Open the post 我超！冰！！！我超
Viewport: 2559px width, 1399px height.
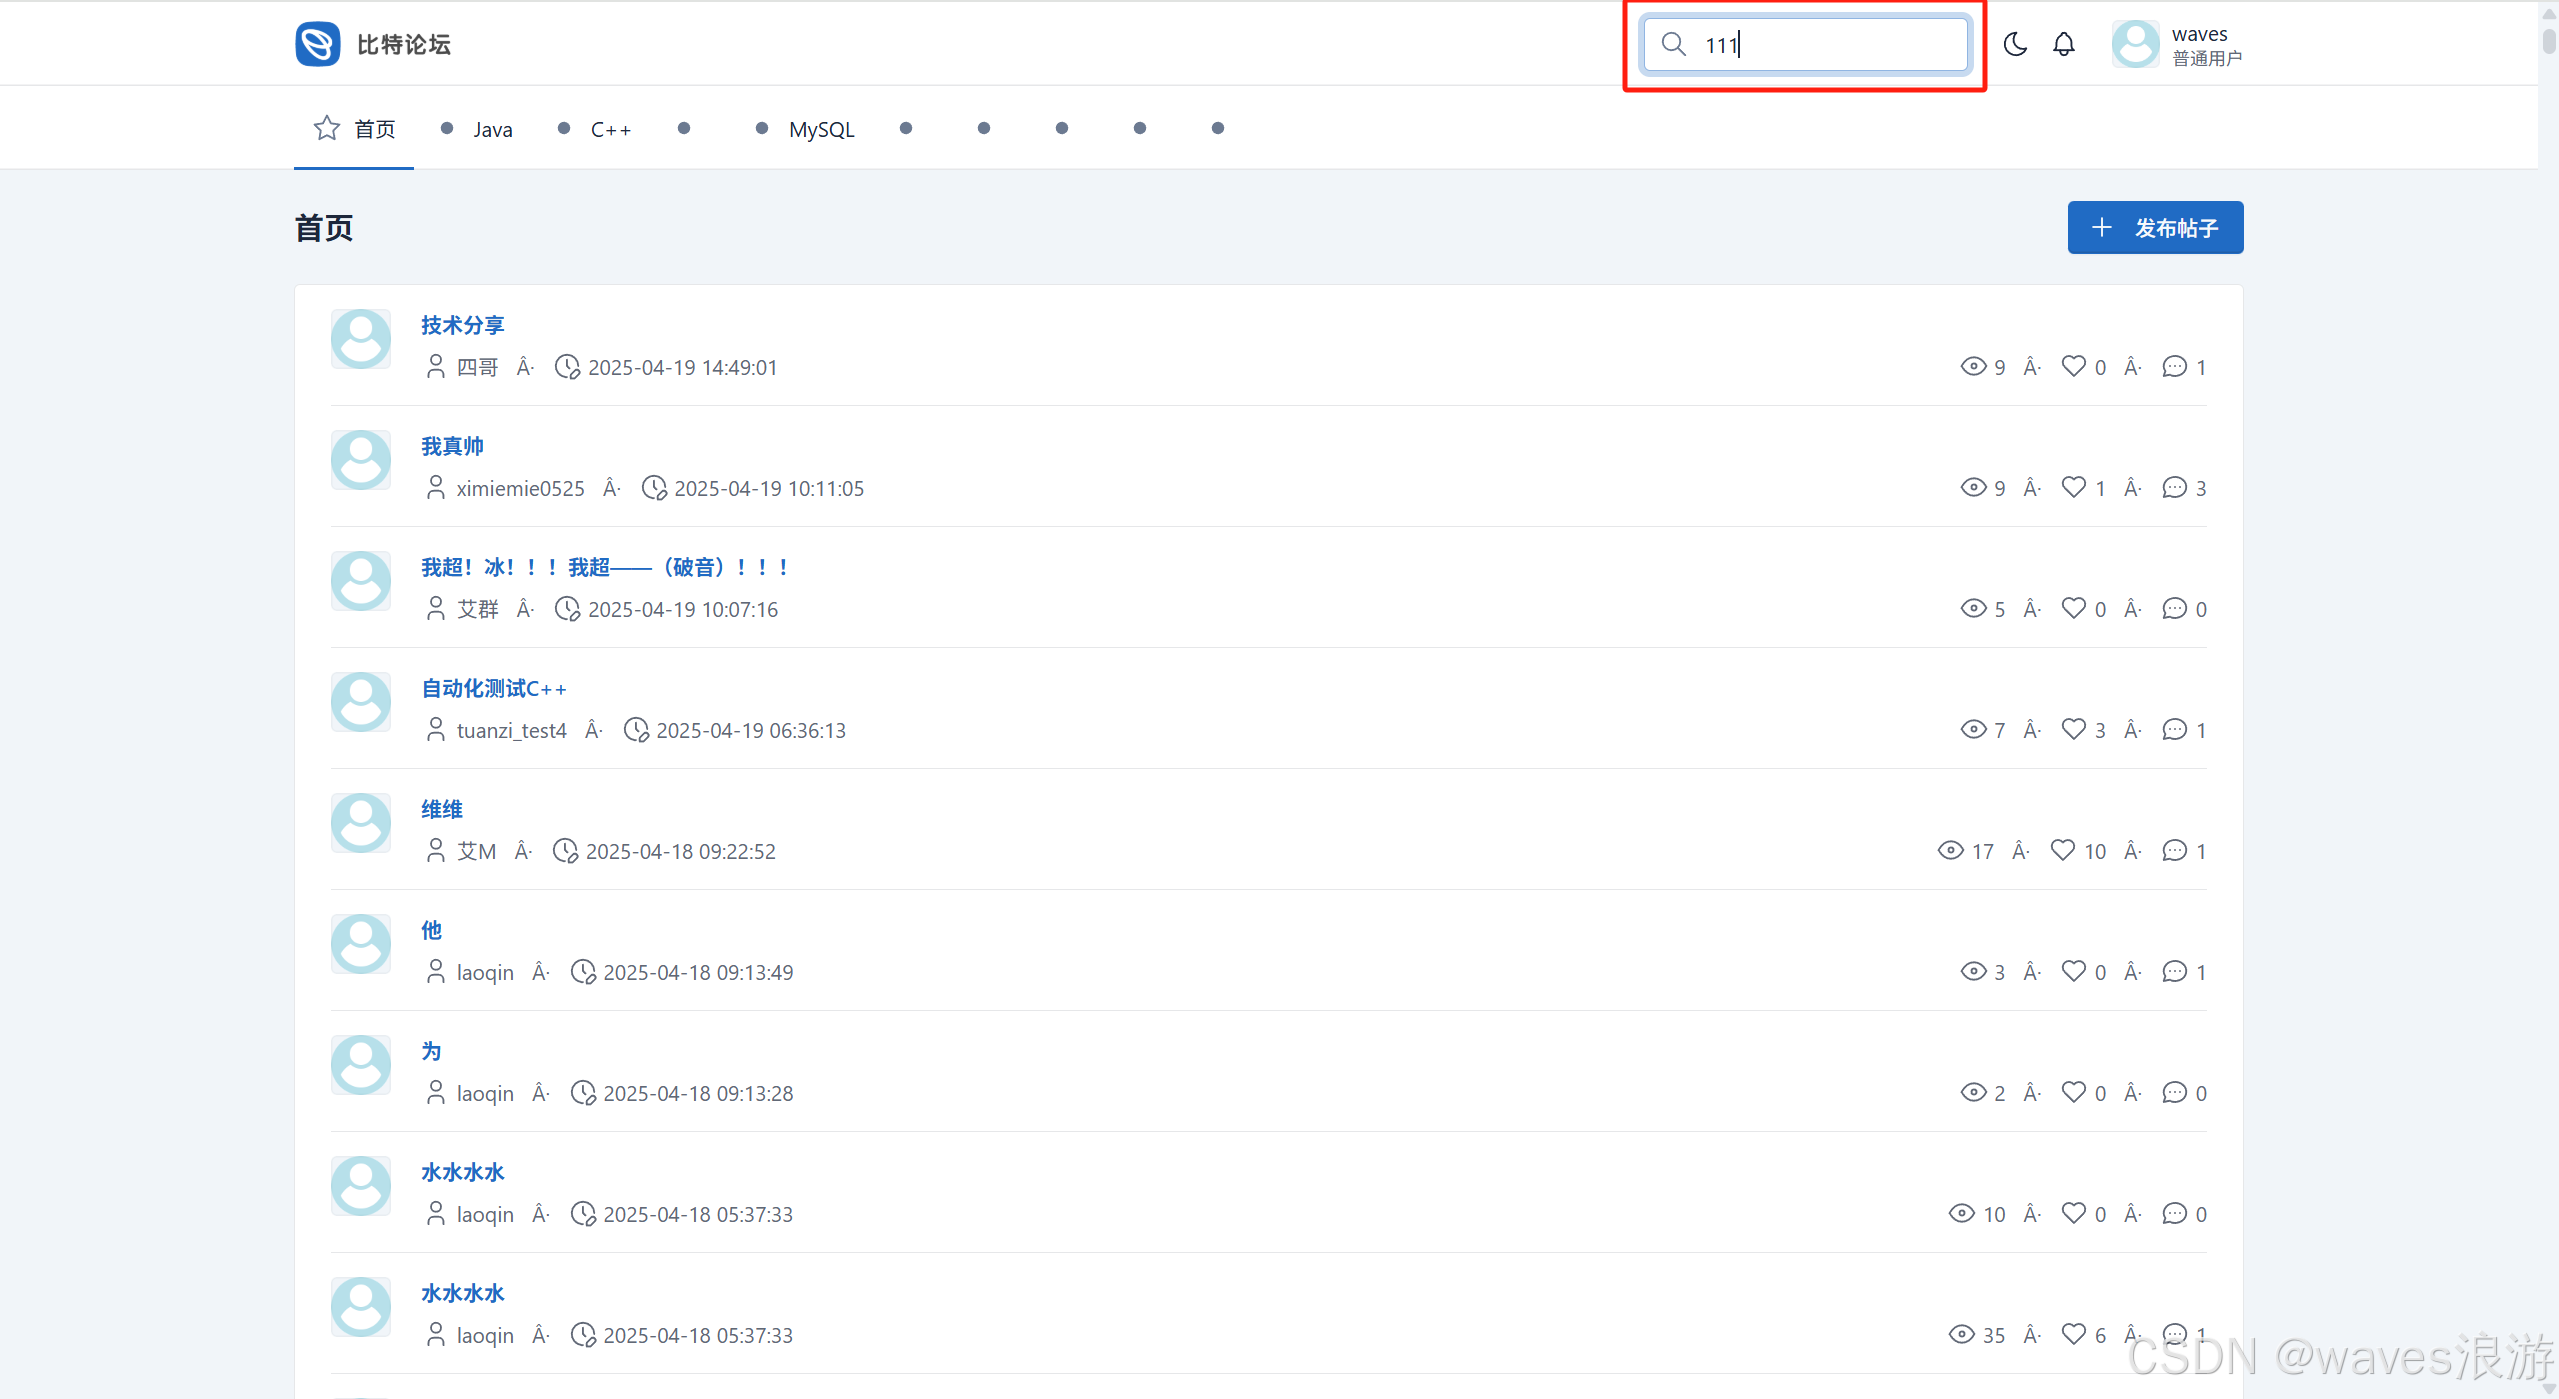(x=604, y=567)
